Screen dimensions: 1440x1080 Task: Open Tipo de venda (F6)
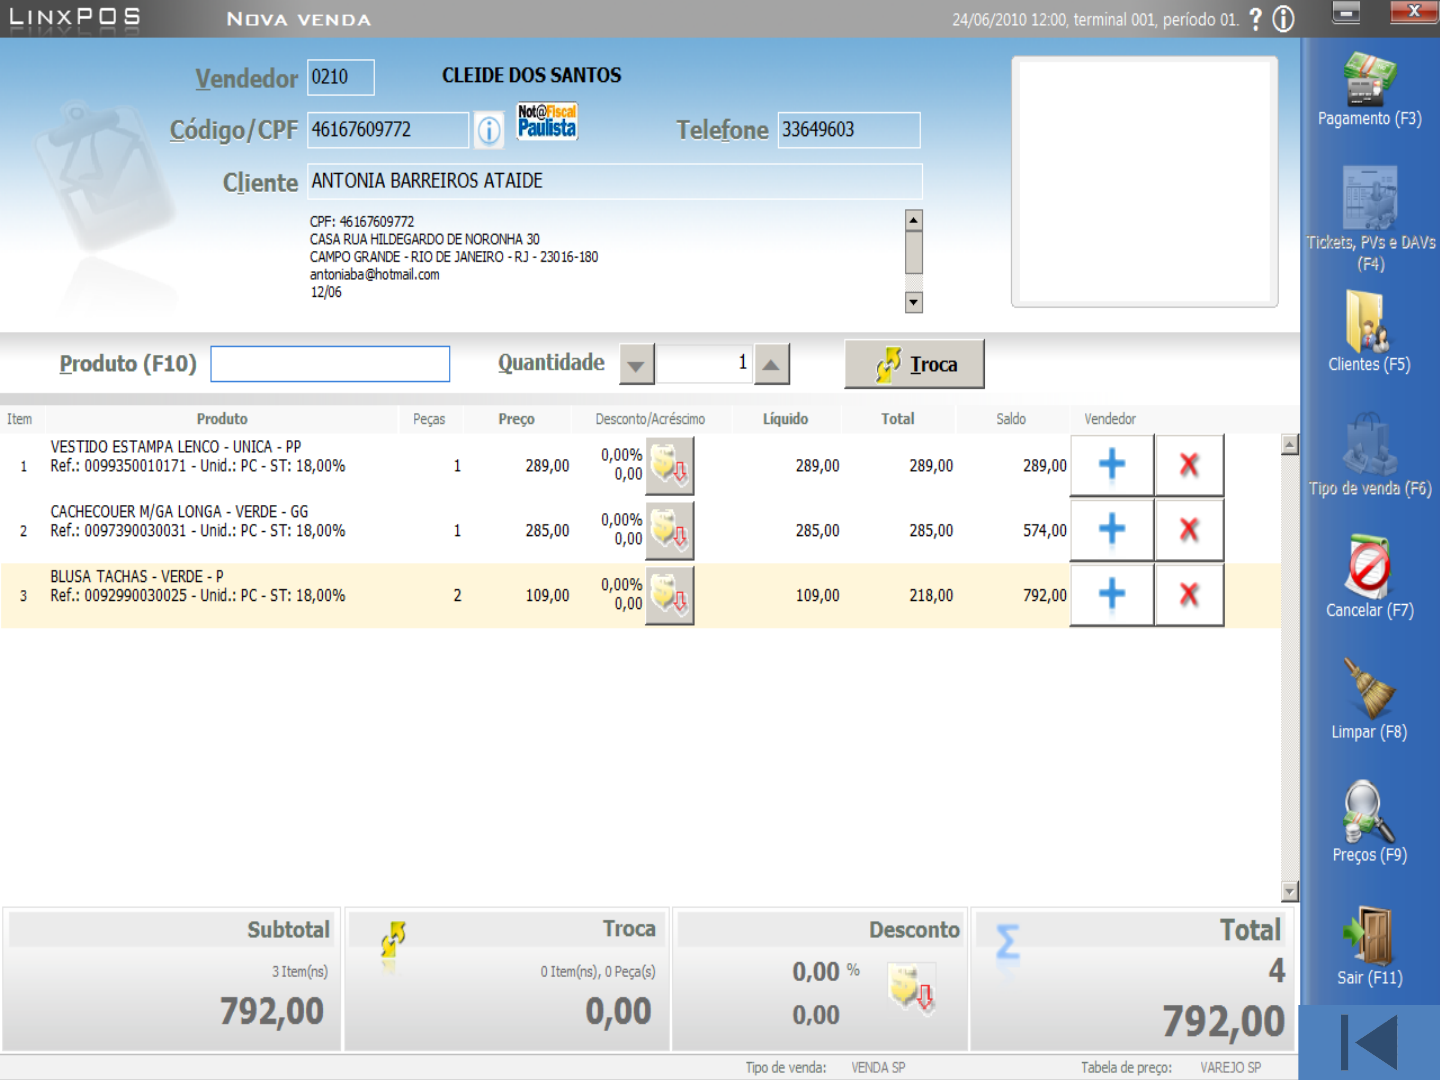1370,455
